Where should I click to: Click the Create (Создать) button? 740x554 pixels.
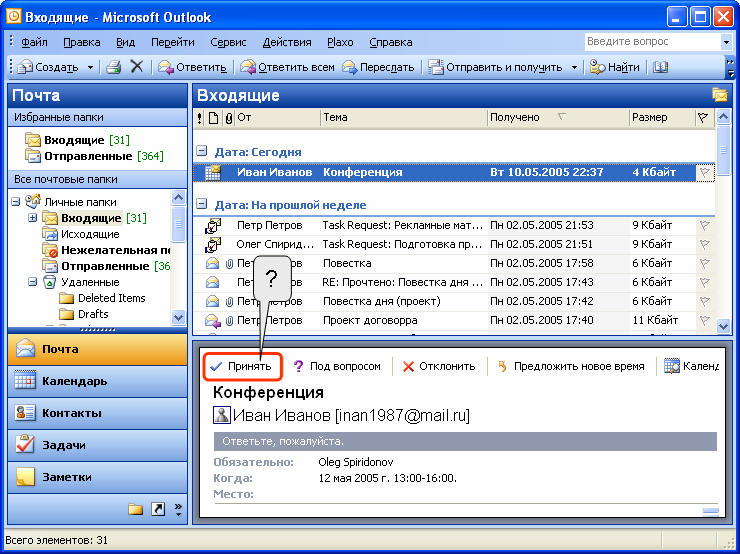point(48,67)
